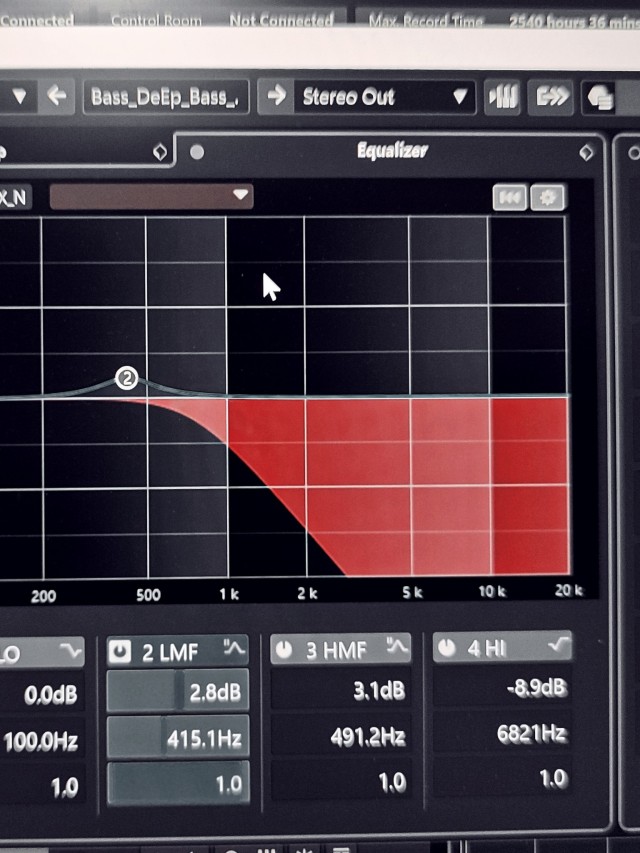This screenshot has width=640, height=853.
Task: Click the left arrow input routing icon
Action: pyautogui.click(x=57, y=96)
